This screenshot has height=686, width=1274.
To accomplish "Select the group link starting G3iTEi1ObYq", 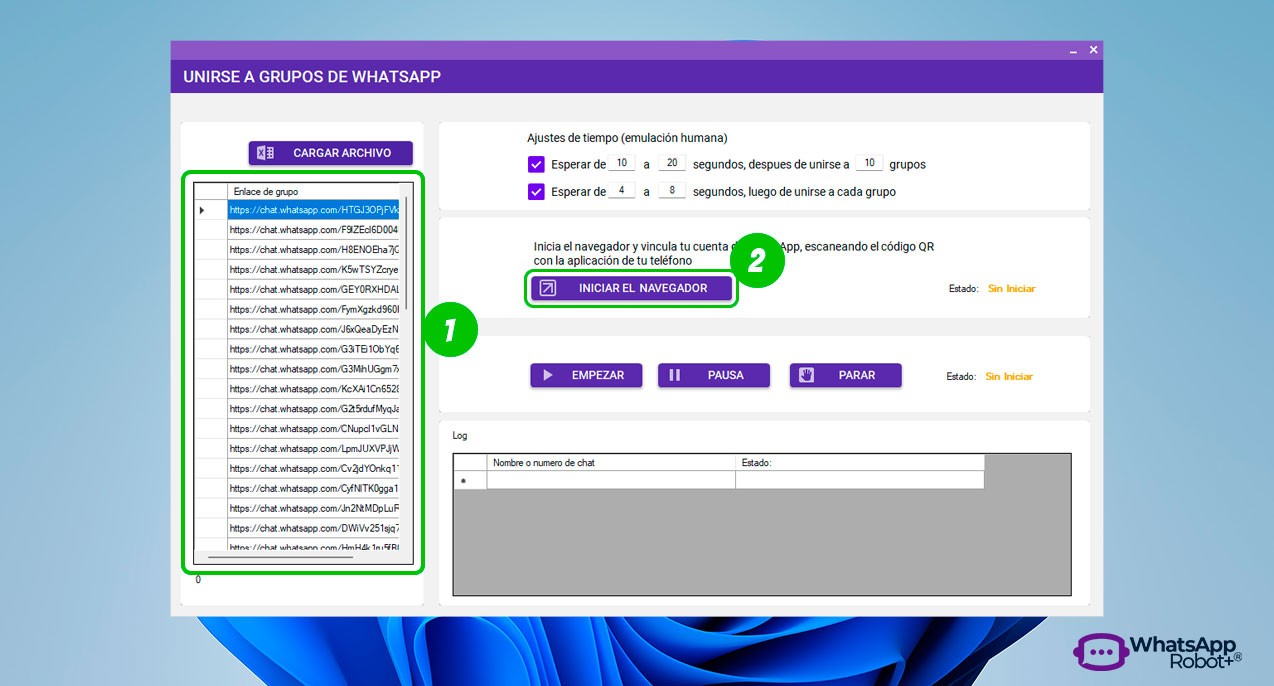I will 313,349.
